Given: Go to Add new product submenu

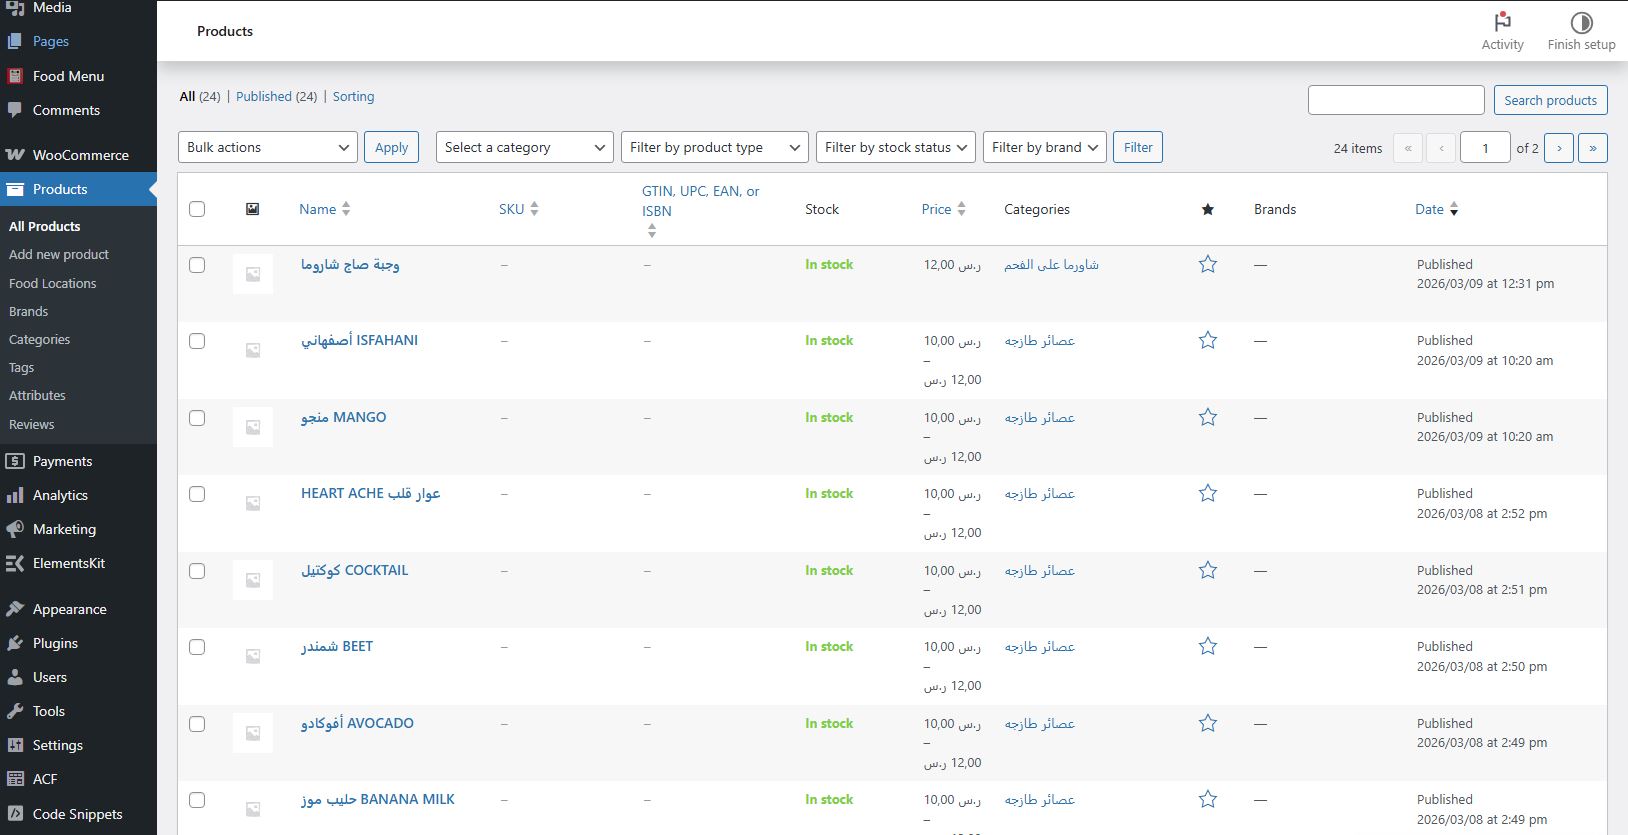Looking at the screenshot, I should [59, 255].
